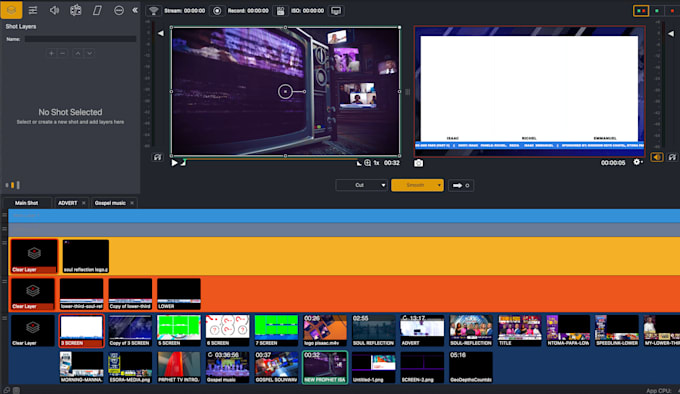Select the NEW PROPHET ISA shot

(x=325, y=367)
